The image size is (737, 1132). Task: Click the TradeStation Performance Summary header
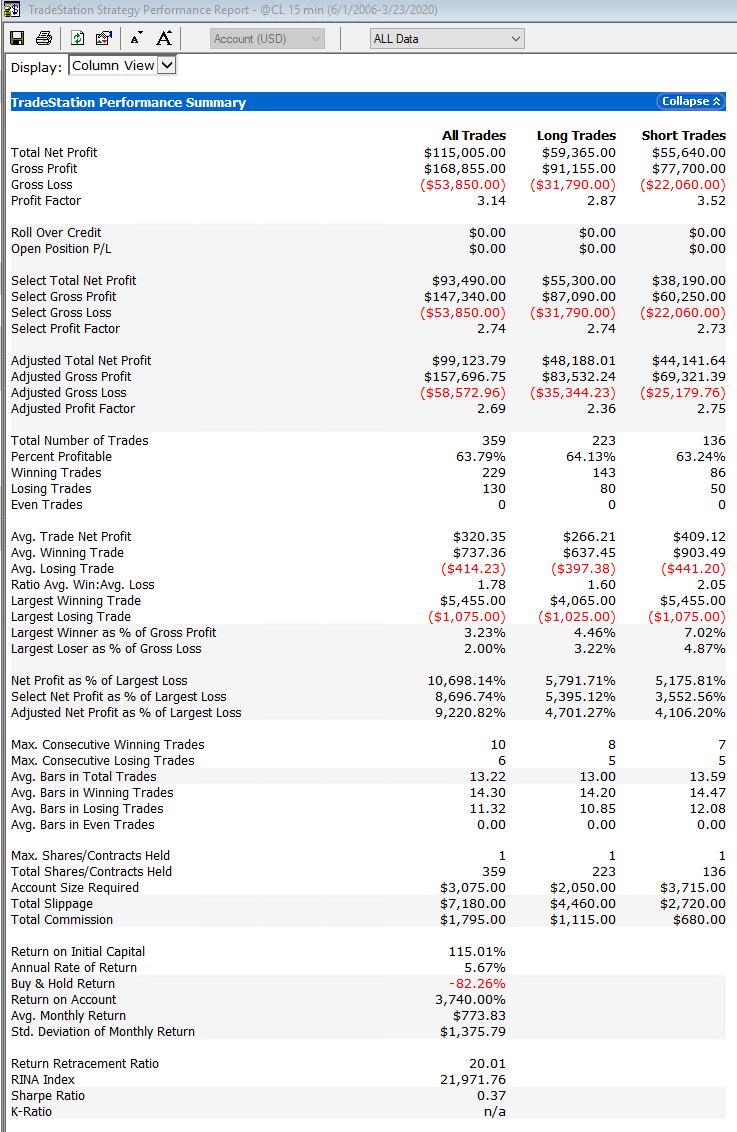128,102
